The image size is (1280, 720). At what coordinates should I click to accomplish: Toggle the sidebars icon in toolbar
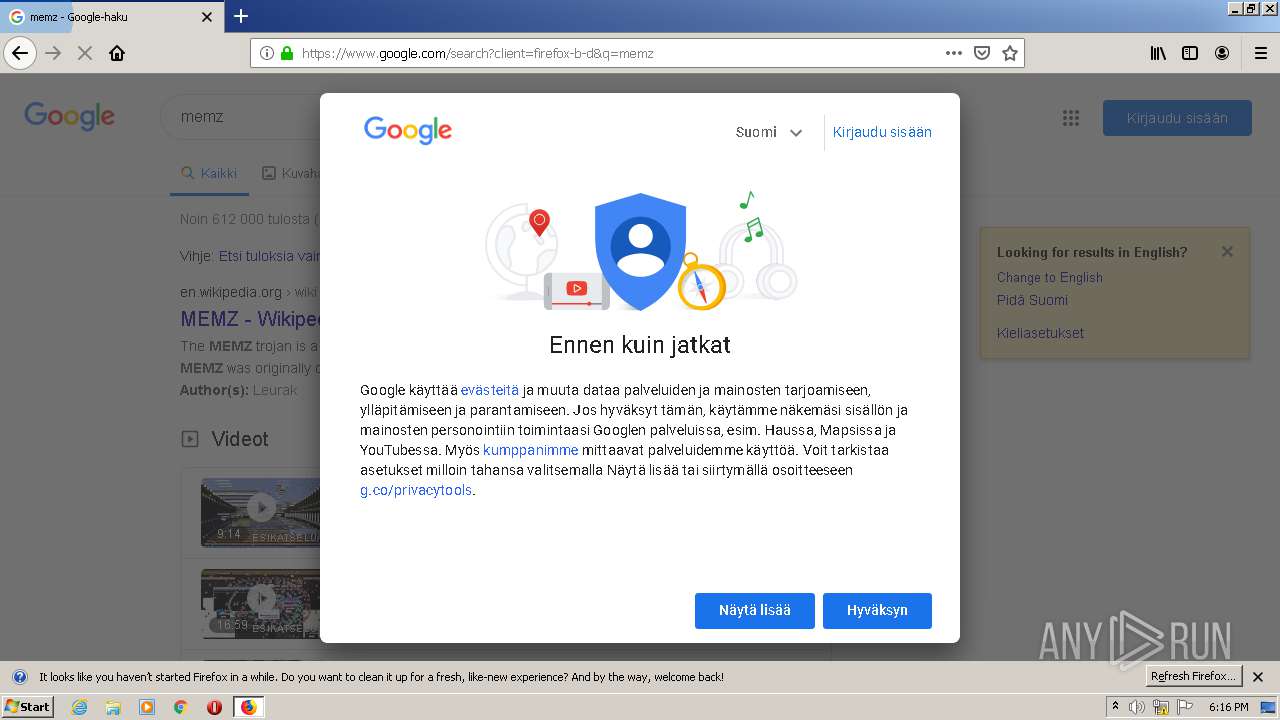click(1190, 53)
